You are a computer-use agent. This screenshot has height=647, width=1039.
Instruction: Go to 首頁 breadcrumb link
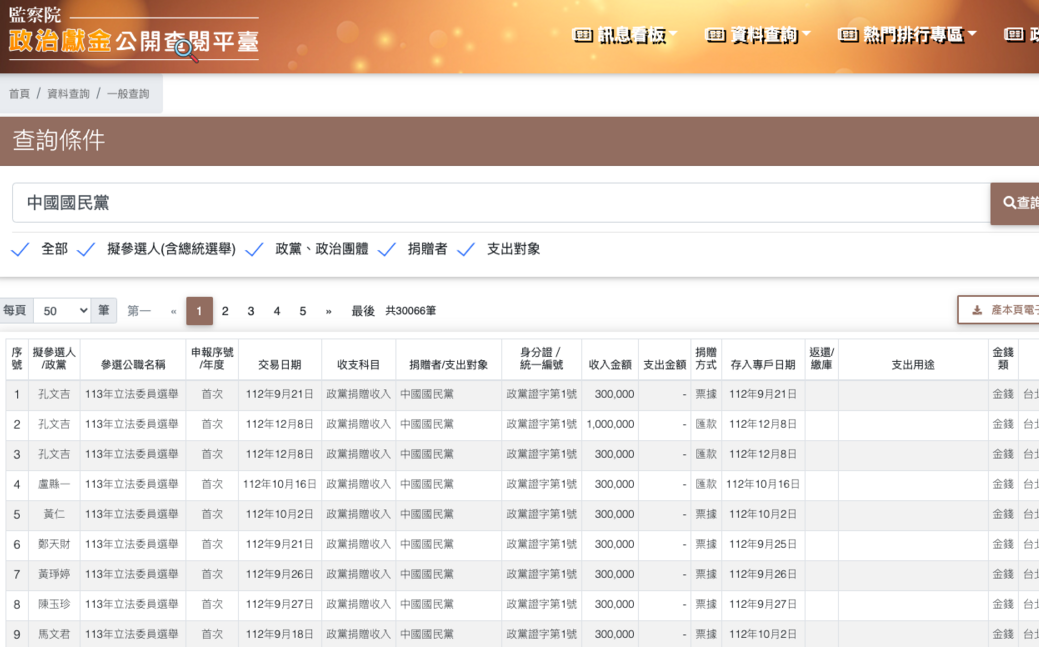pyautogui.click(x=19, y=93)
